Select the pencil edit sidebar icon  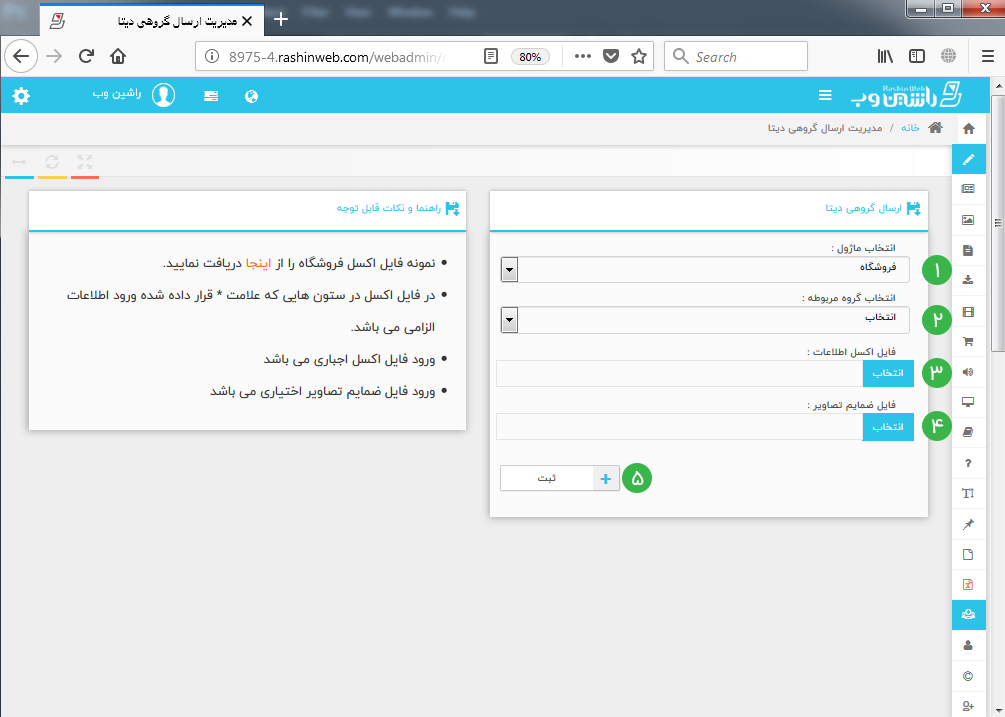tap(968, 159)
